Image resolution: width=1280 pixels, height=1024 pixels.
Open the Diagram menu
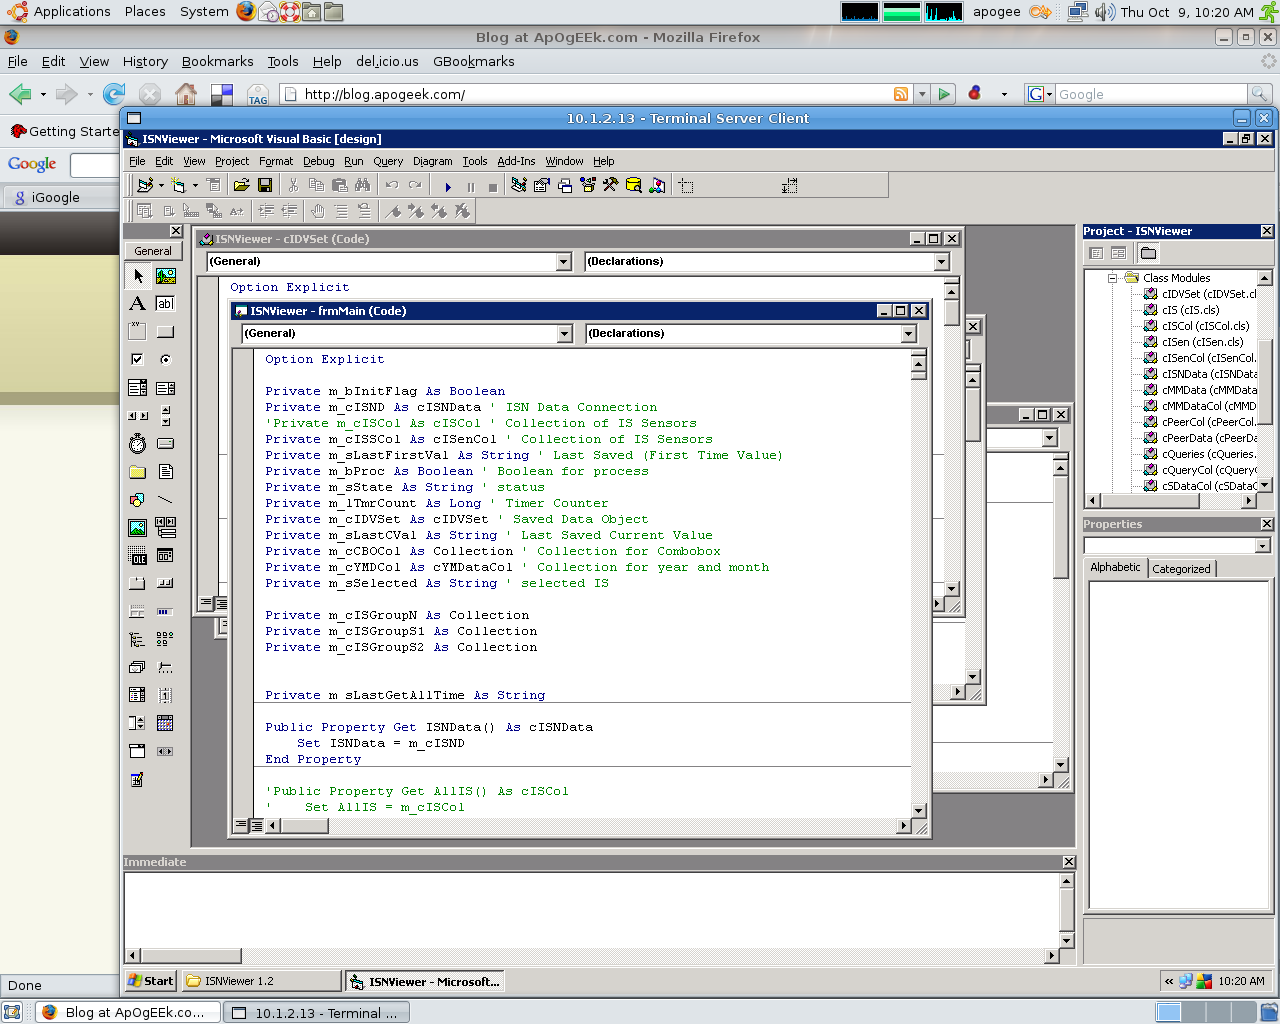click(432, 161)
